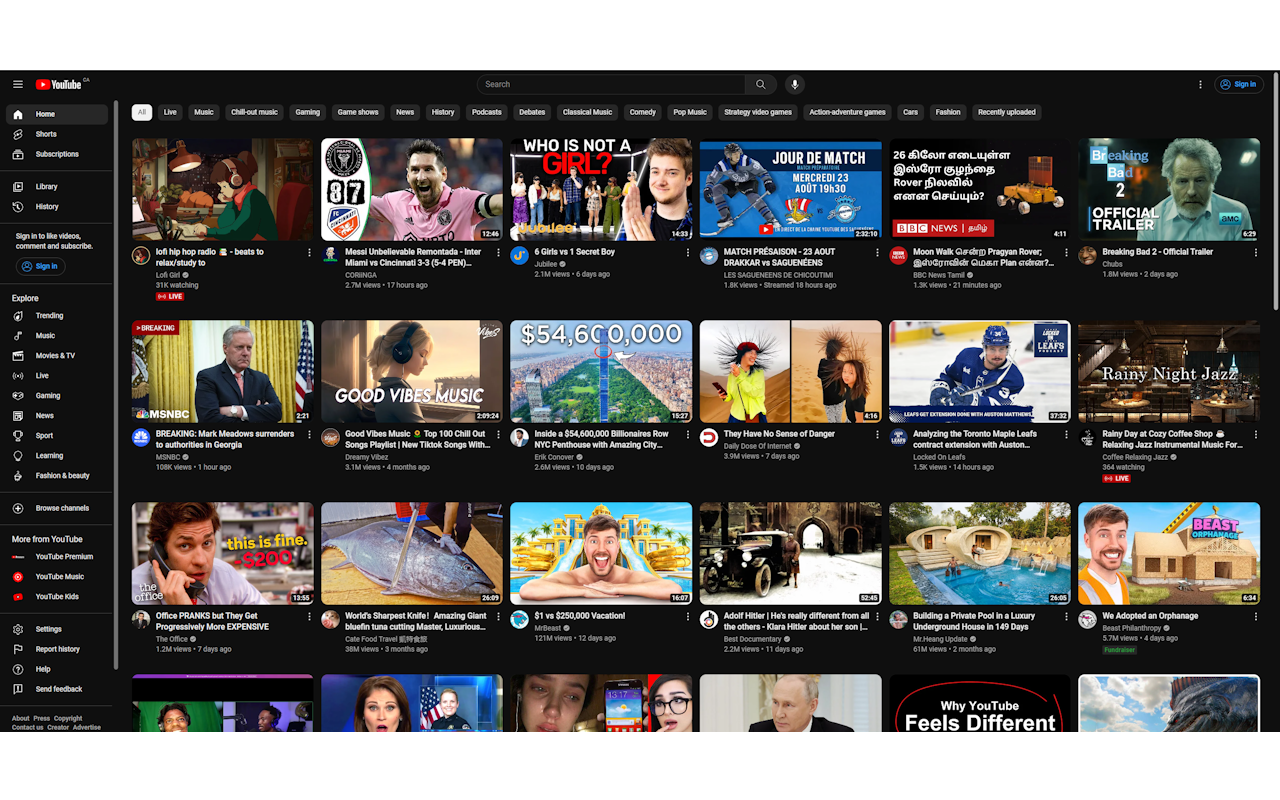Viewport: 1280px width, 800px height.
Task: Open options menu on the lofi hip hop video
Action: pos(309,253)
